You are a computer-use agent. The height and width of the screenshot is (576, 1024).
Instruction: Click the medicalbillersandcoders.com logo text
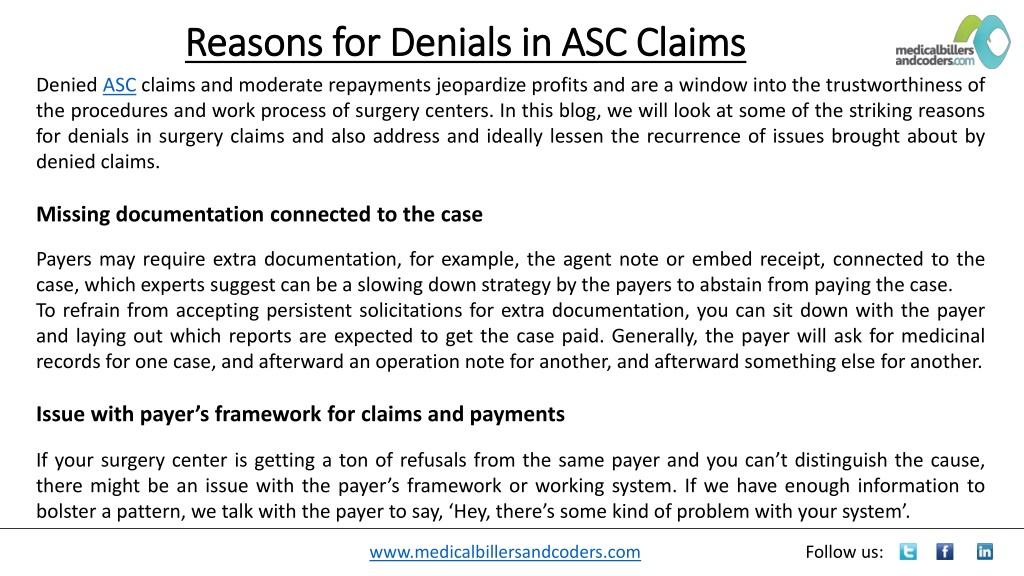935,56
